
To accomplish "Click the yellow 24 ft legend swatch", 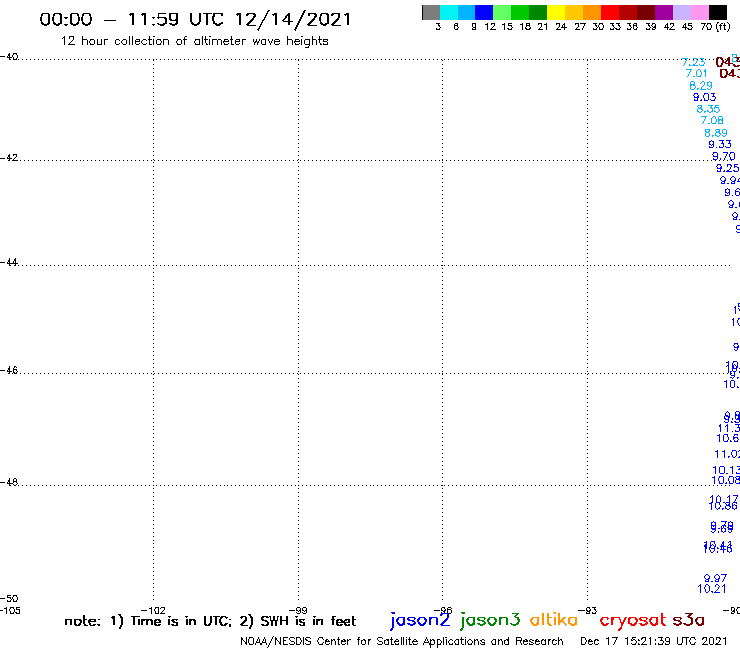I will (555, 12).
